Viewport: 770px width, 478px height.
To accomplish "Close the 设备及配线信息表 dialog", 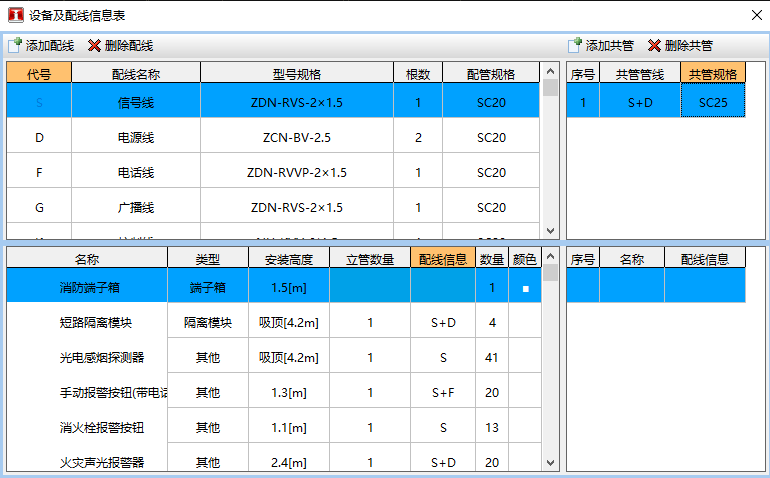I will (x=757, y=15).
